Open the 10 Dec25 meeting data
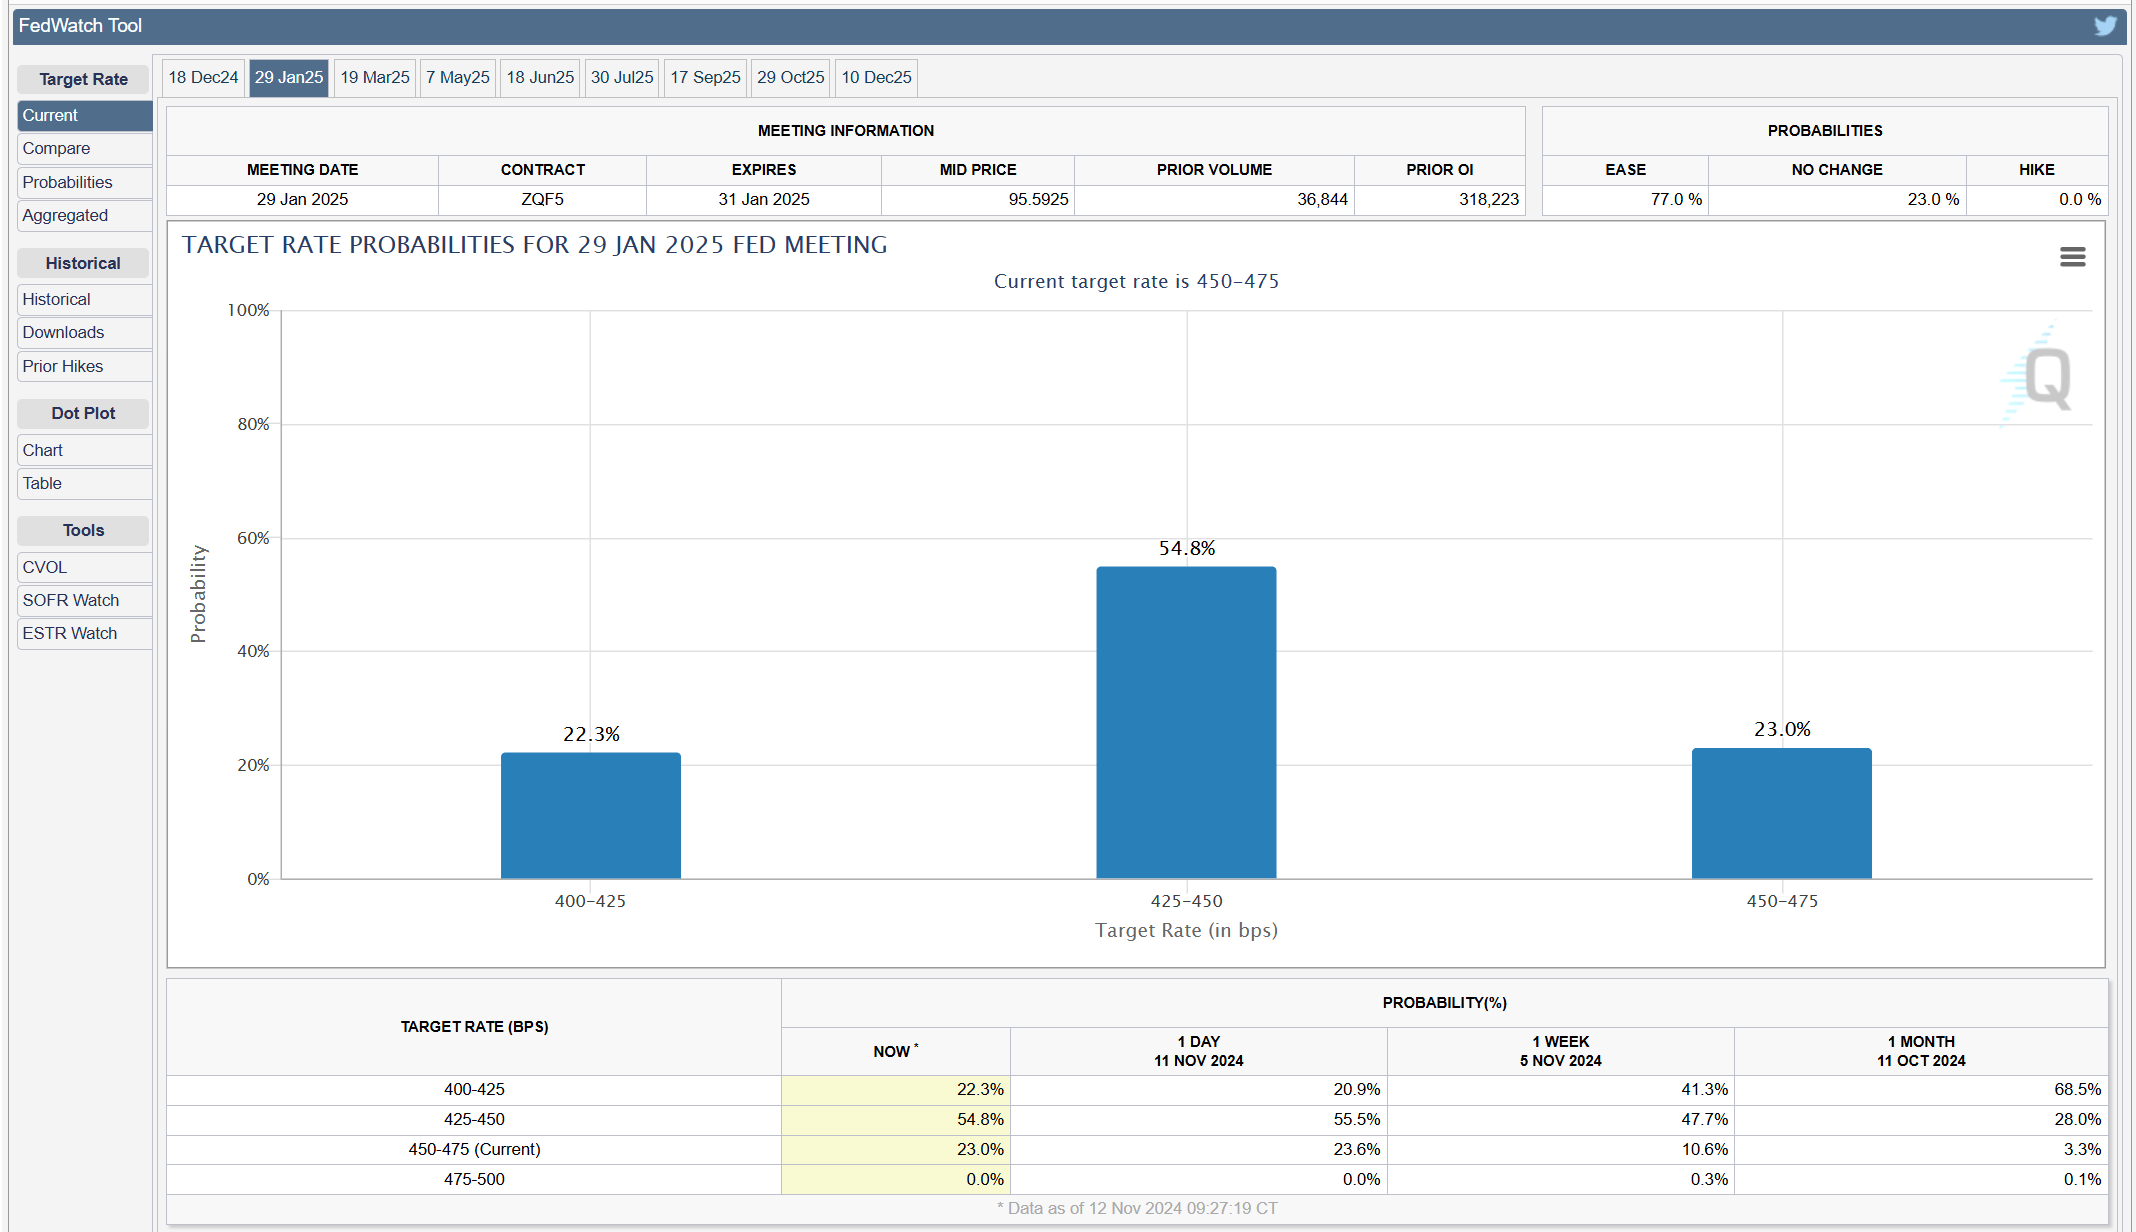The image size is (2136, 1232). click(x=875, y=77)
